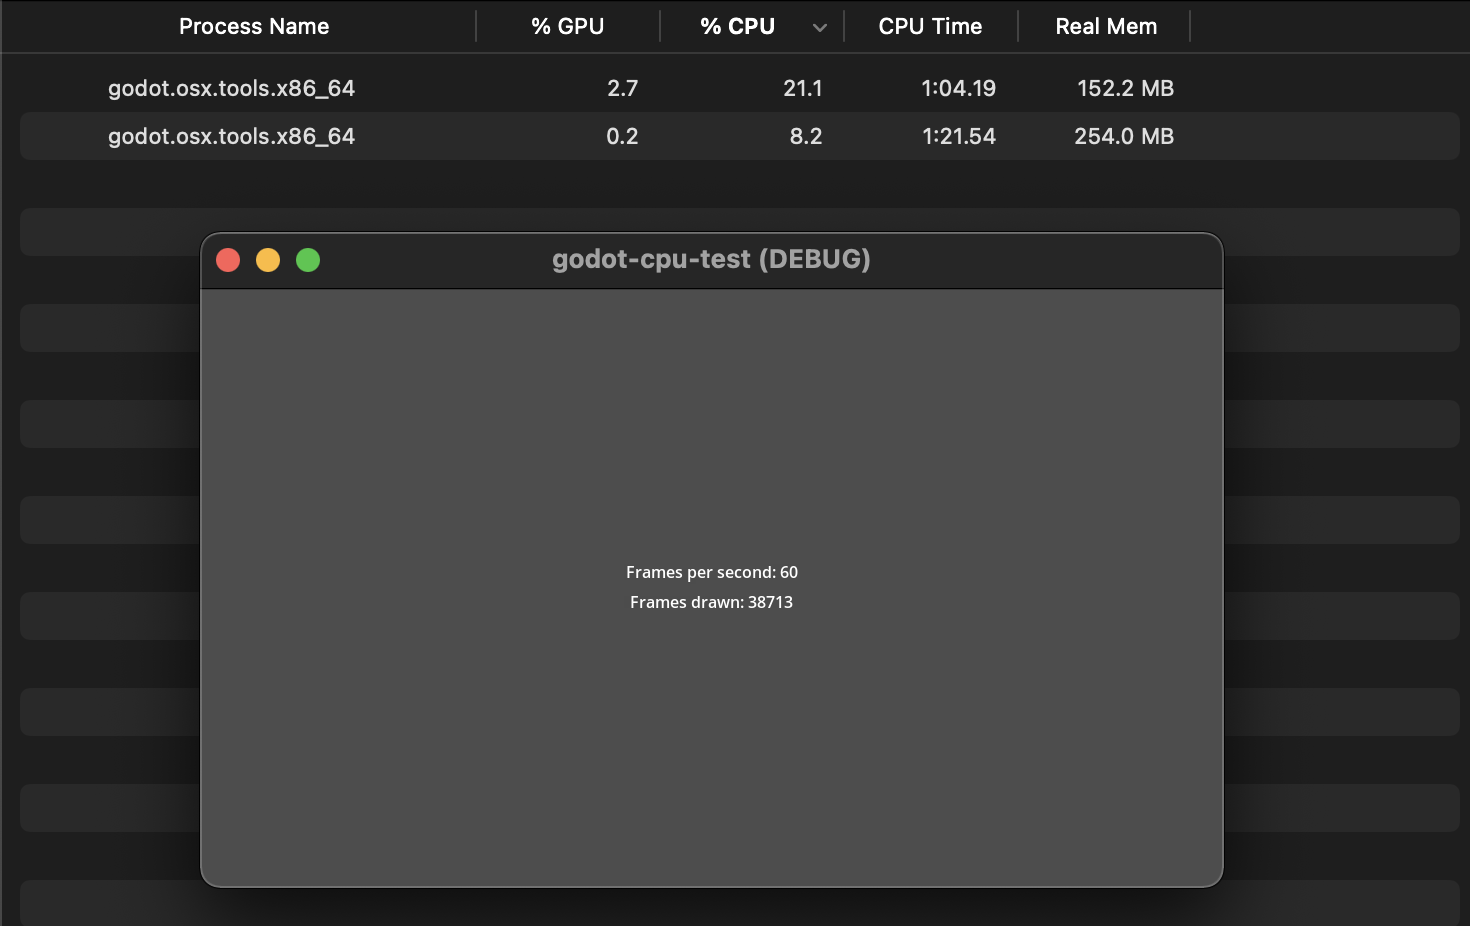Select the second godot.osx.tools.x86_64 process
This screenshot has height=926, width=1470.
pos(232,136)
